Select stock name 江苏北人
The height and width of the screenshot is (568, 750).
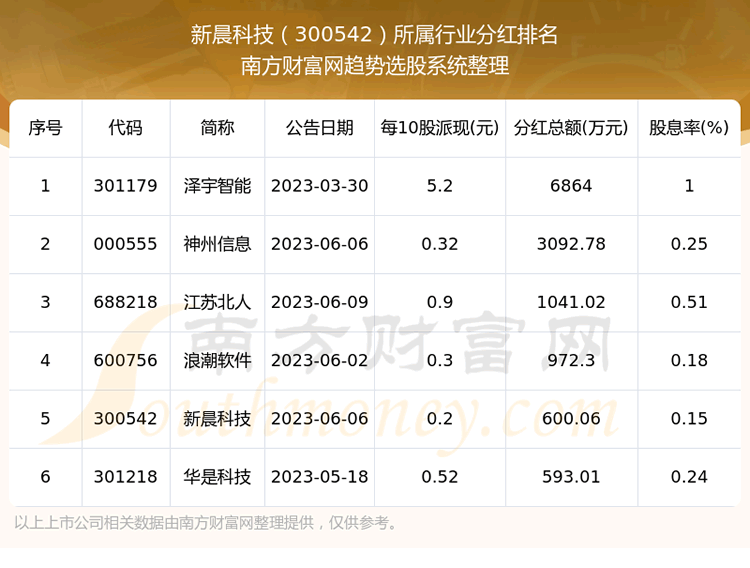[x=217, y=302]
